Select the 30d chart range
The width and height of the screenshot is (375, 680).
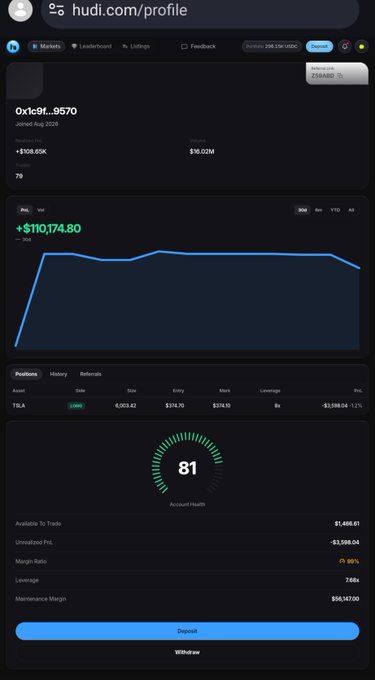tap(302, 210)
